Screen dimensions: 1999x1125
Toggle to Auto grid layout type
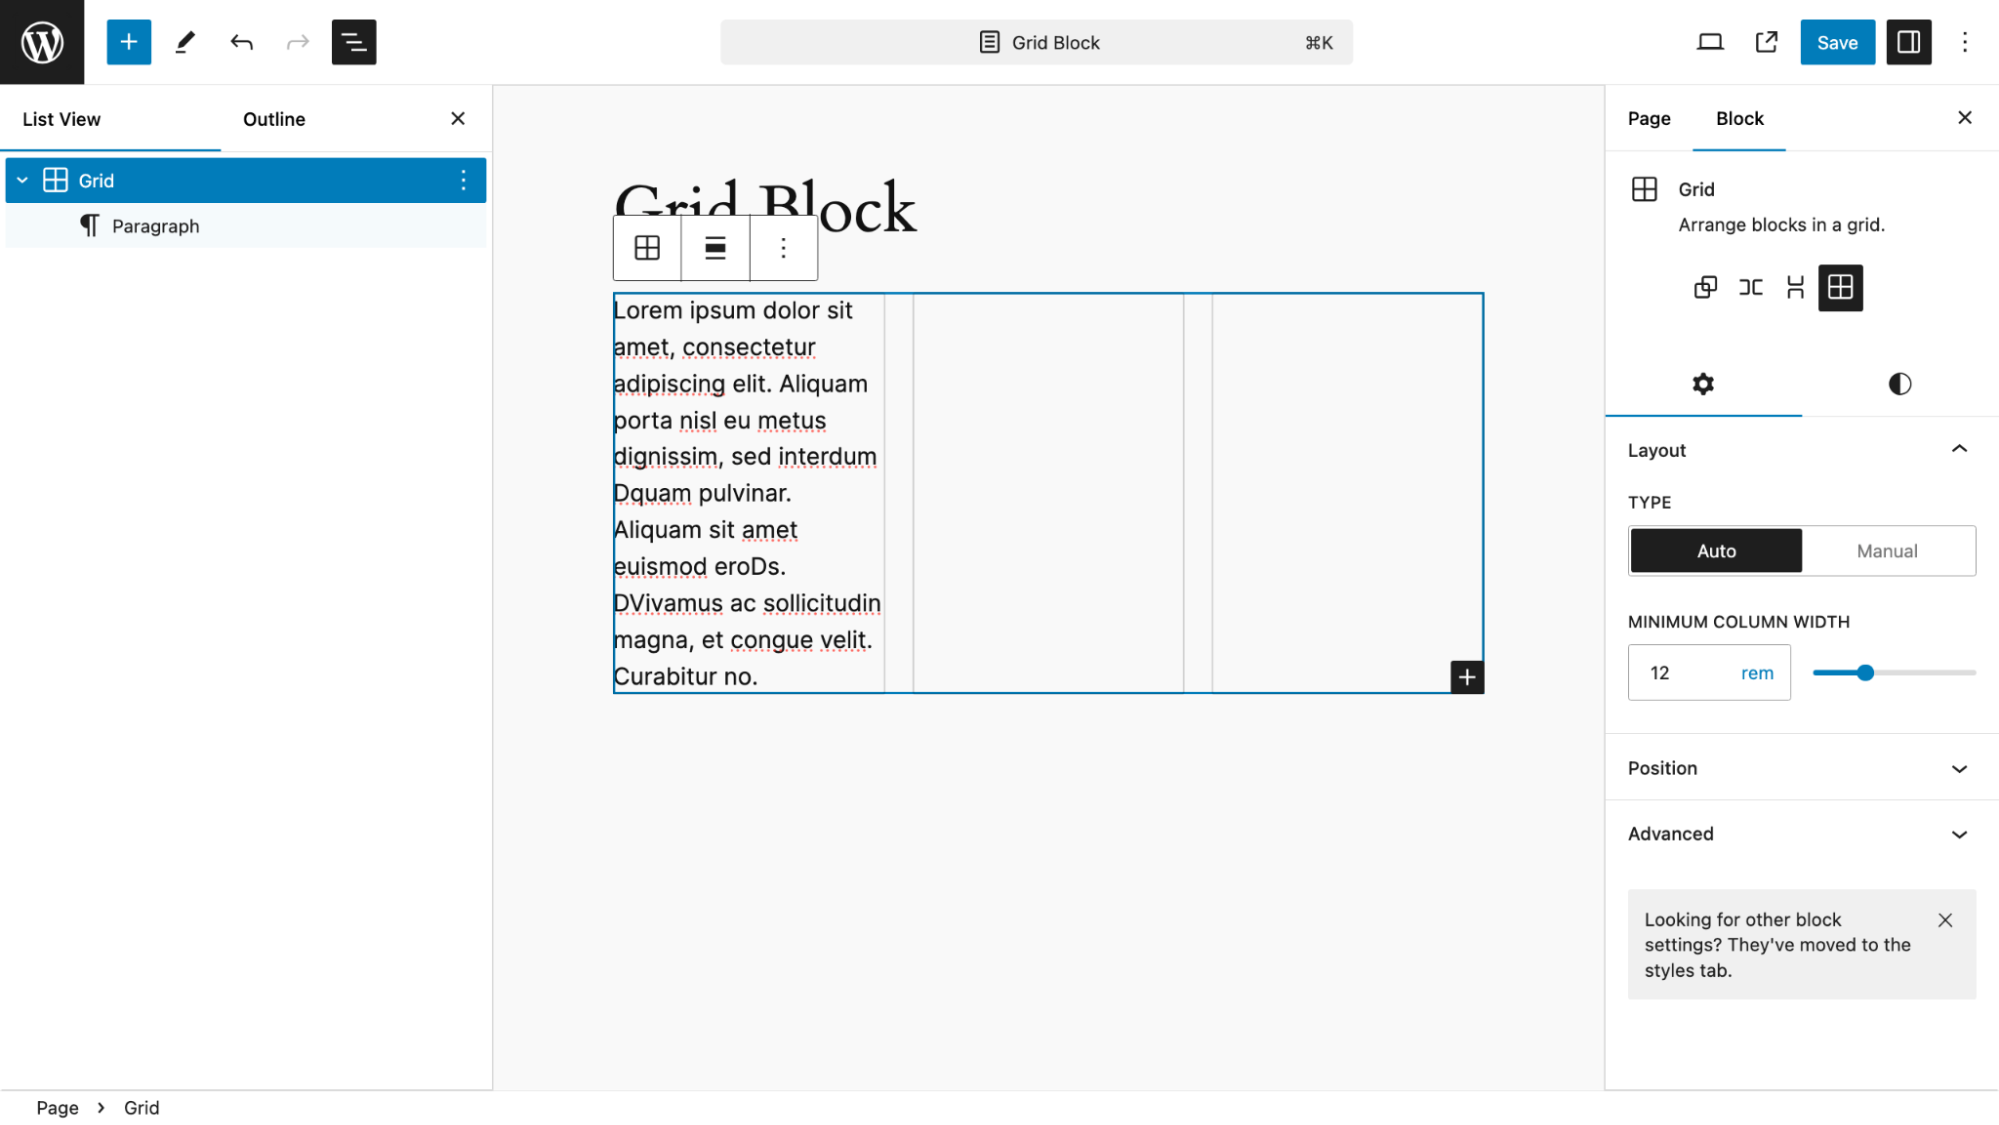coord(1716,549)
